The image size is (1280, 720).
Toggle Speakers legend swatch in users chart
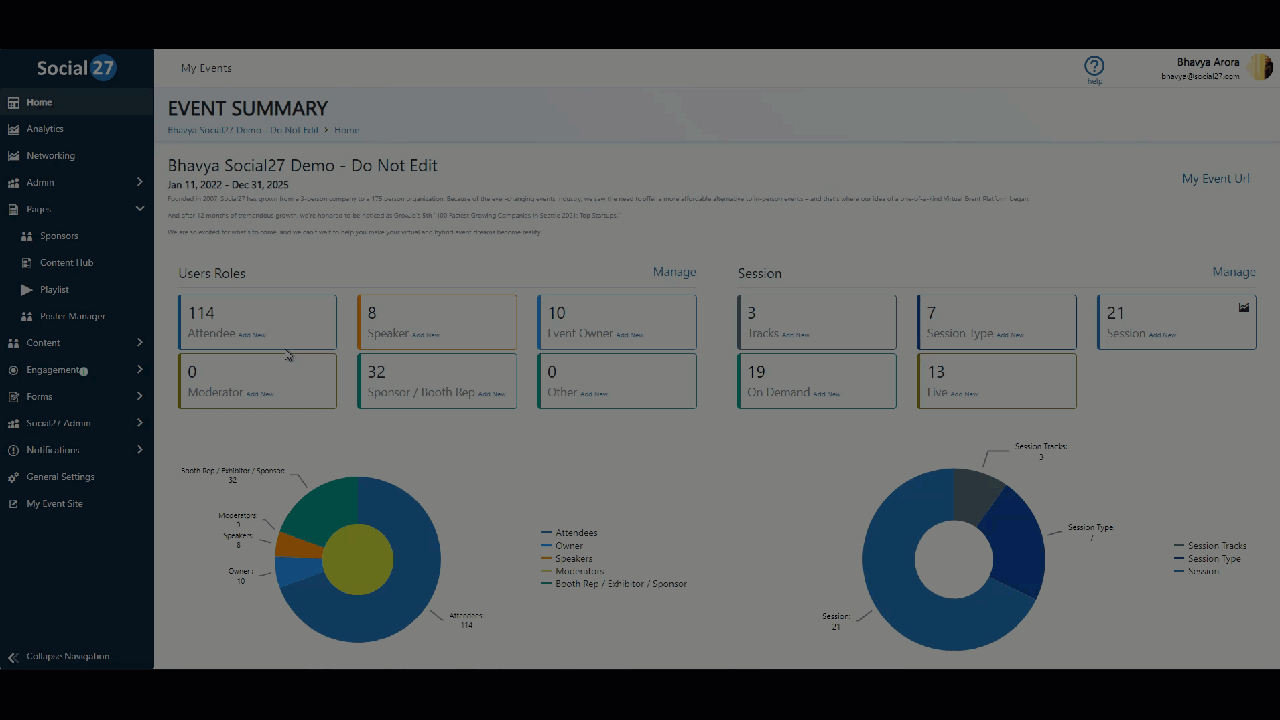click(x=546, y=559)
